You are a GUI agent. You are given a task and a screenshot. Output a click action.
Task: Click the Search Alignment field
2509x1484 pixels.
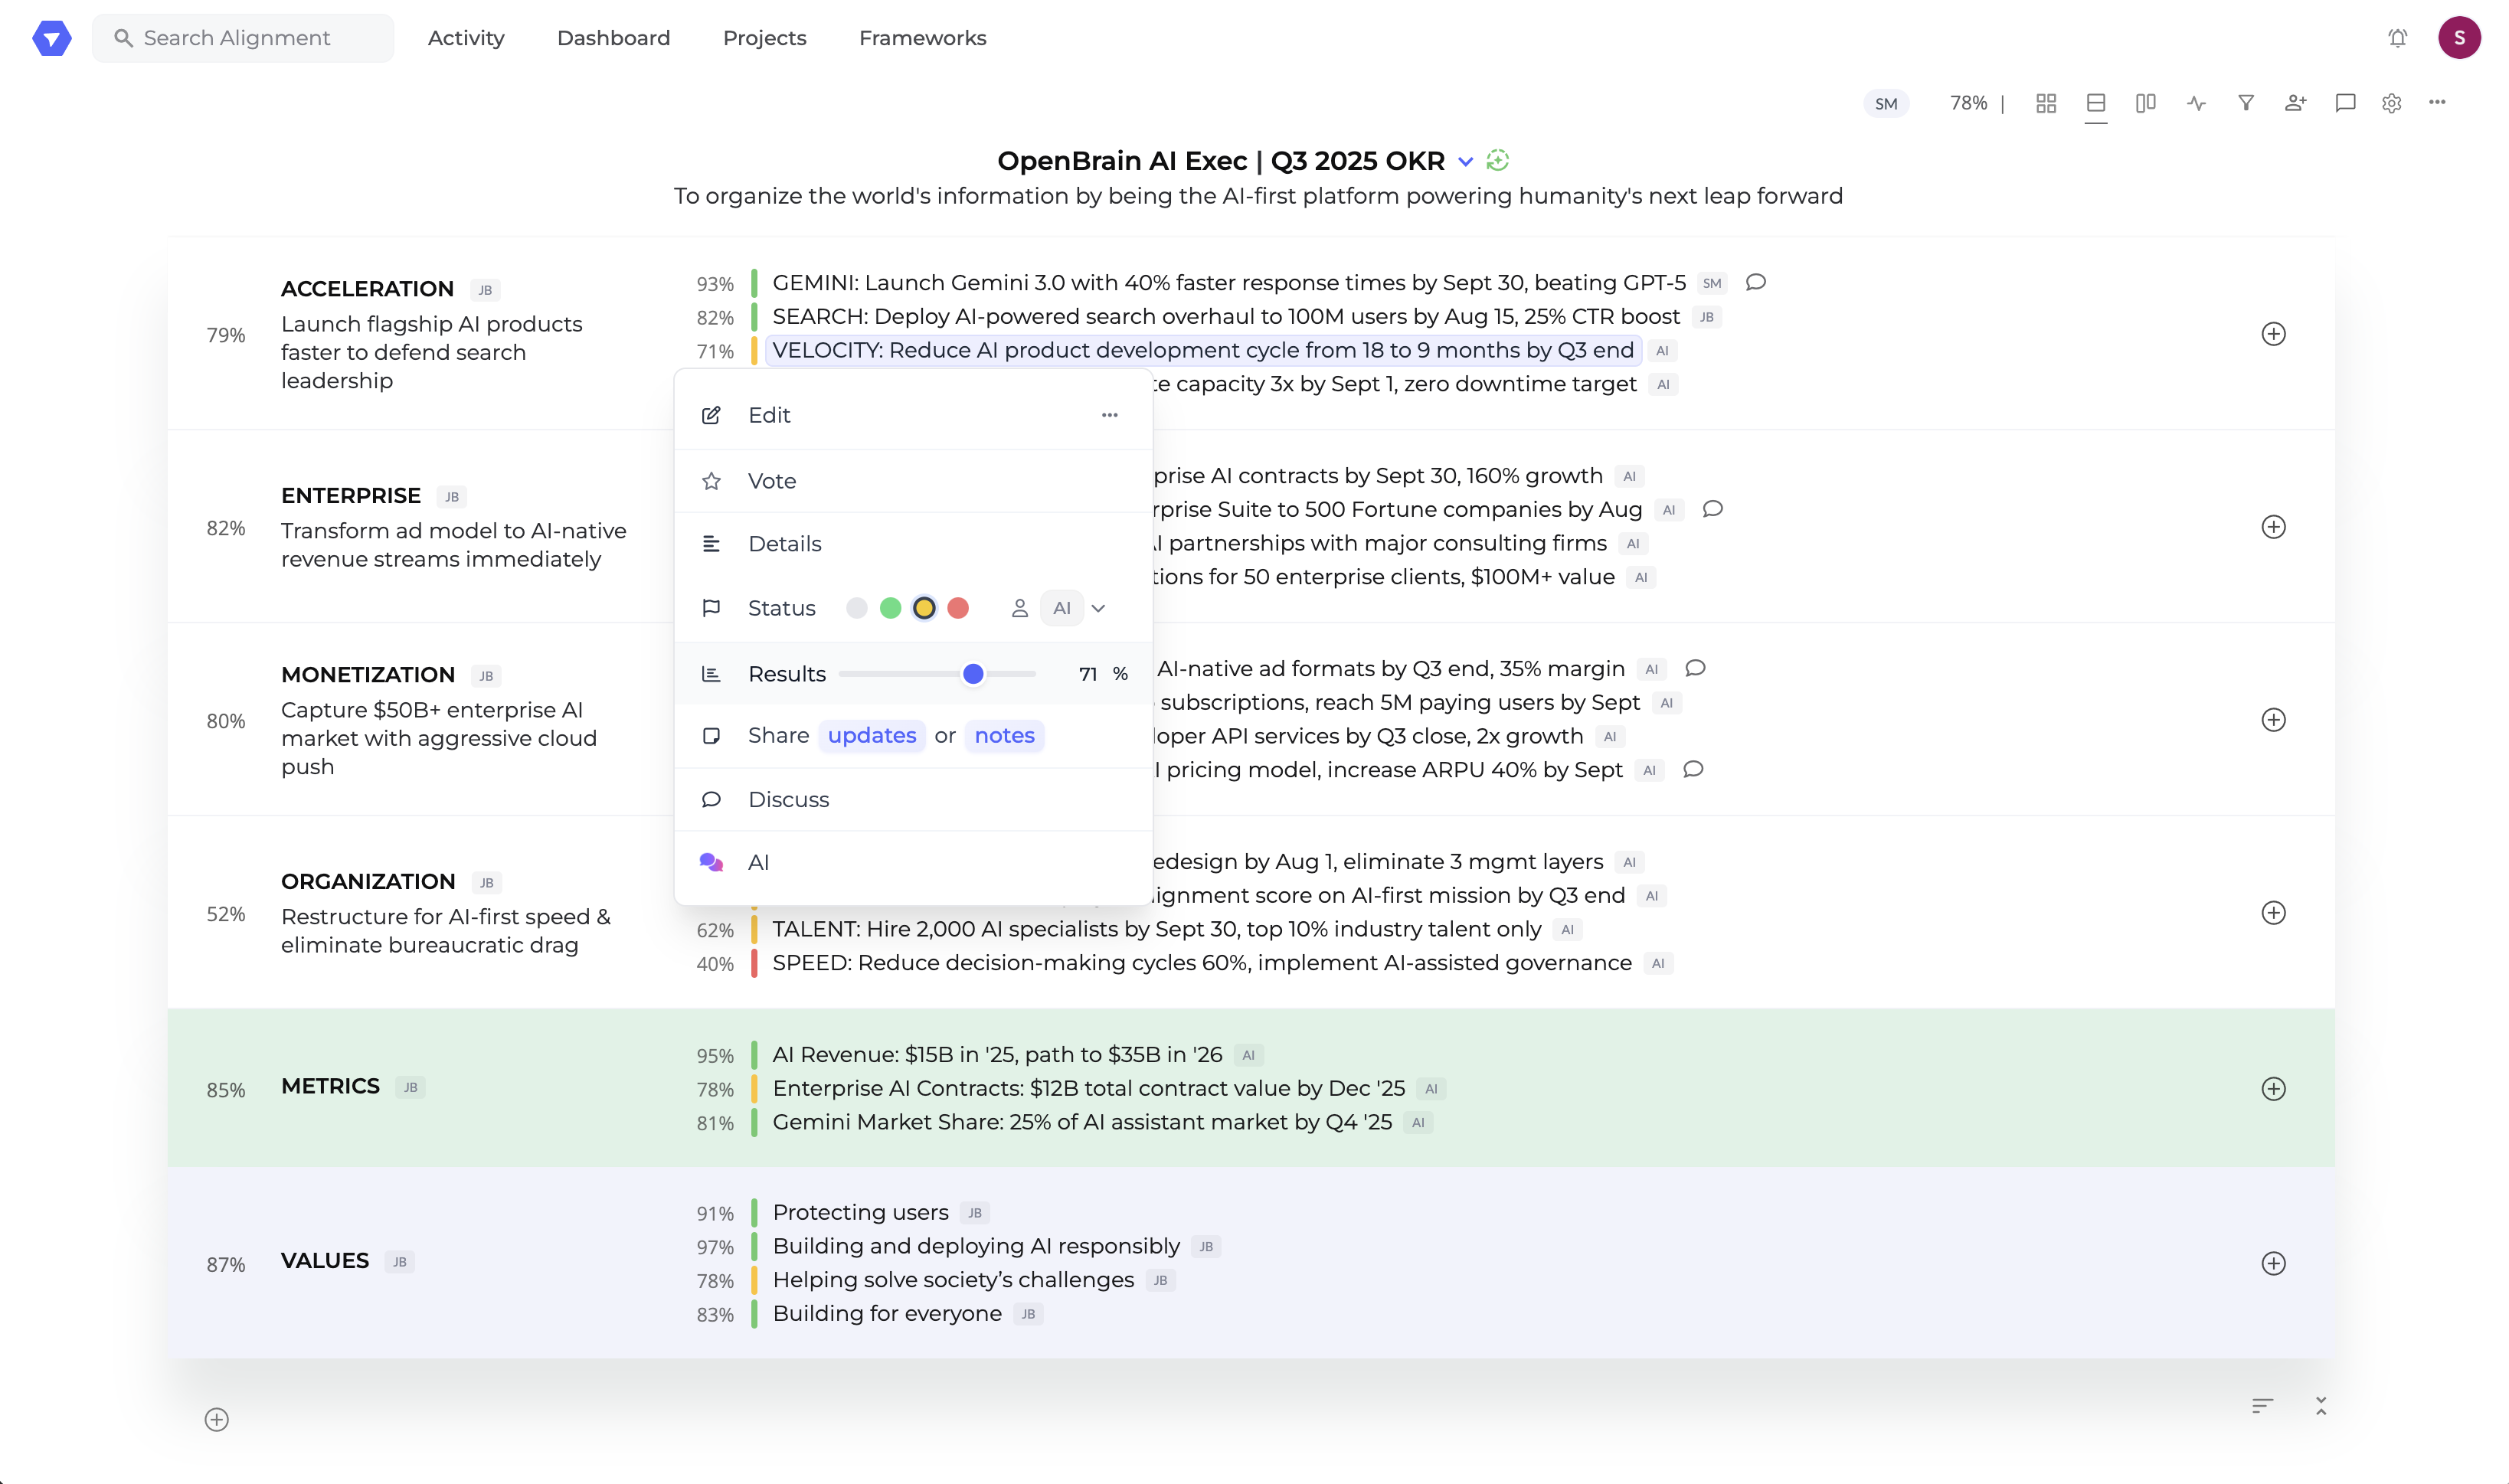tap(243, 38)
